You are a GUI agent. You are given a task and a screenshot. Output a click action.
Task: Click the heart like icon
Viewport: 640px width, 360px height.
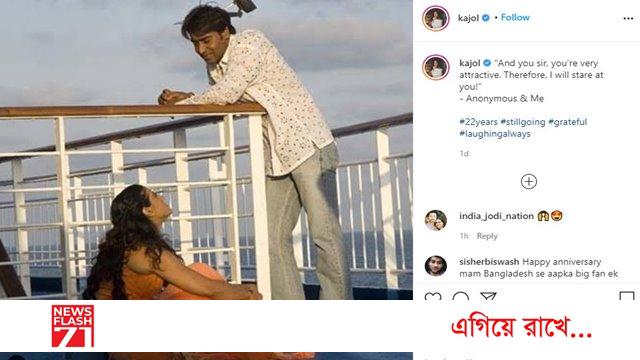point(433,296)
